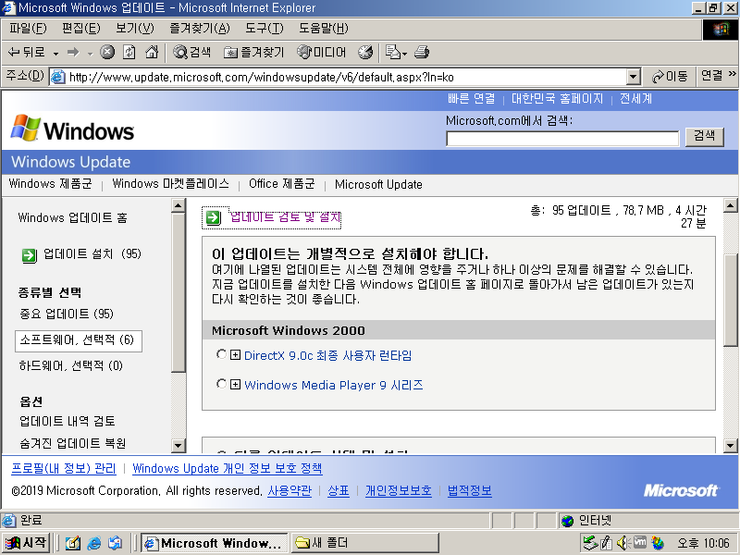Open the History toolbar icon

point(365,52)
